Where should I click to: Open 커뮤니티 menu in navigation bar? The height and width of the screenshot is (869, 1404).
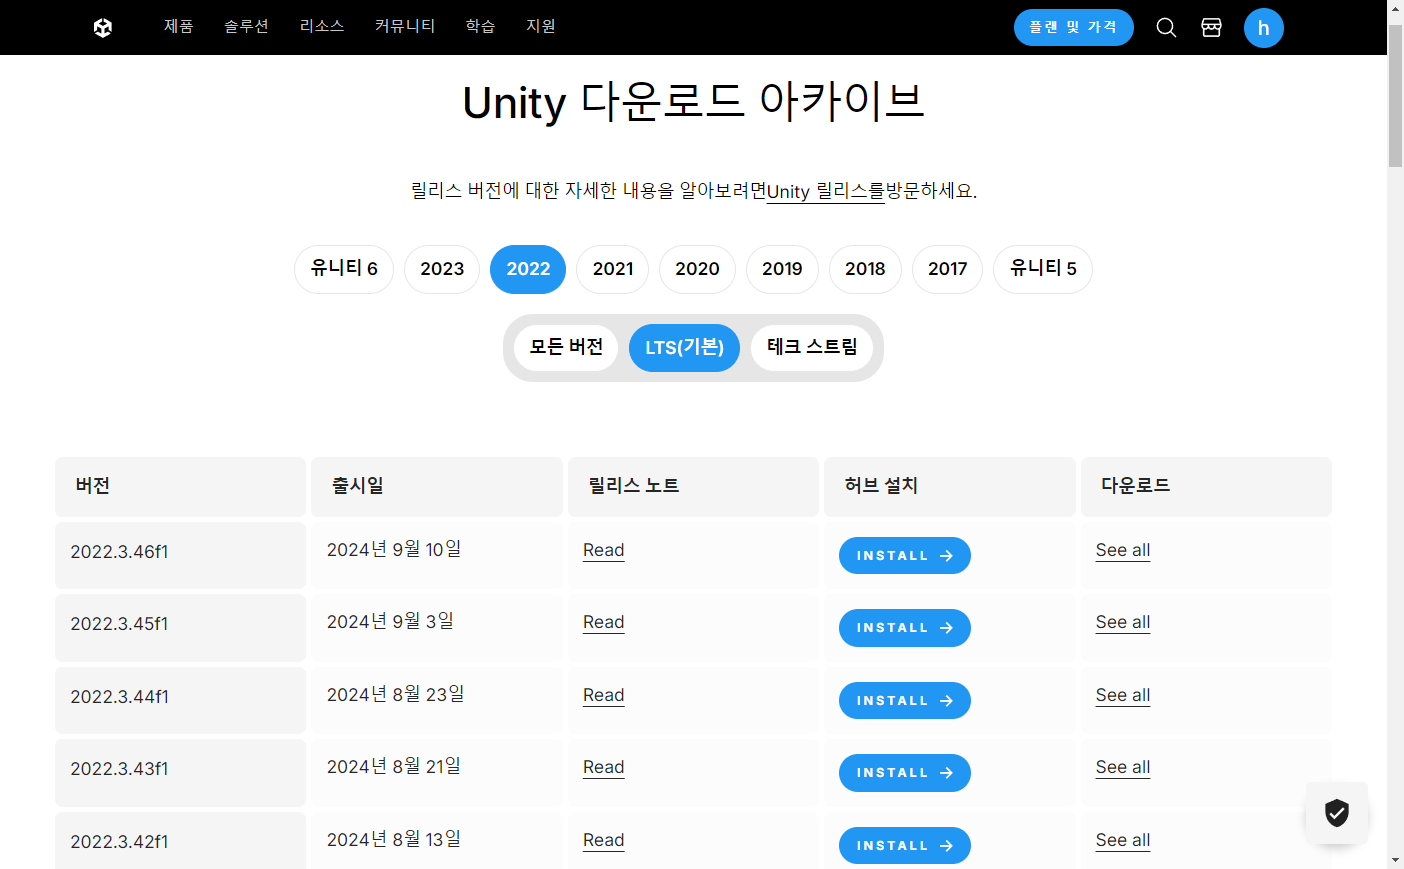[405, 26]
